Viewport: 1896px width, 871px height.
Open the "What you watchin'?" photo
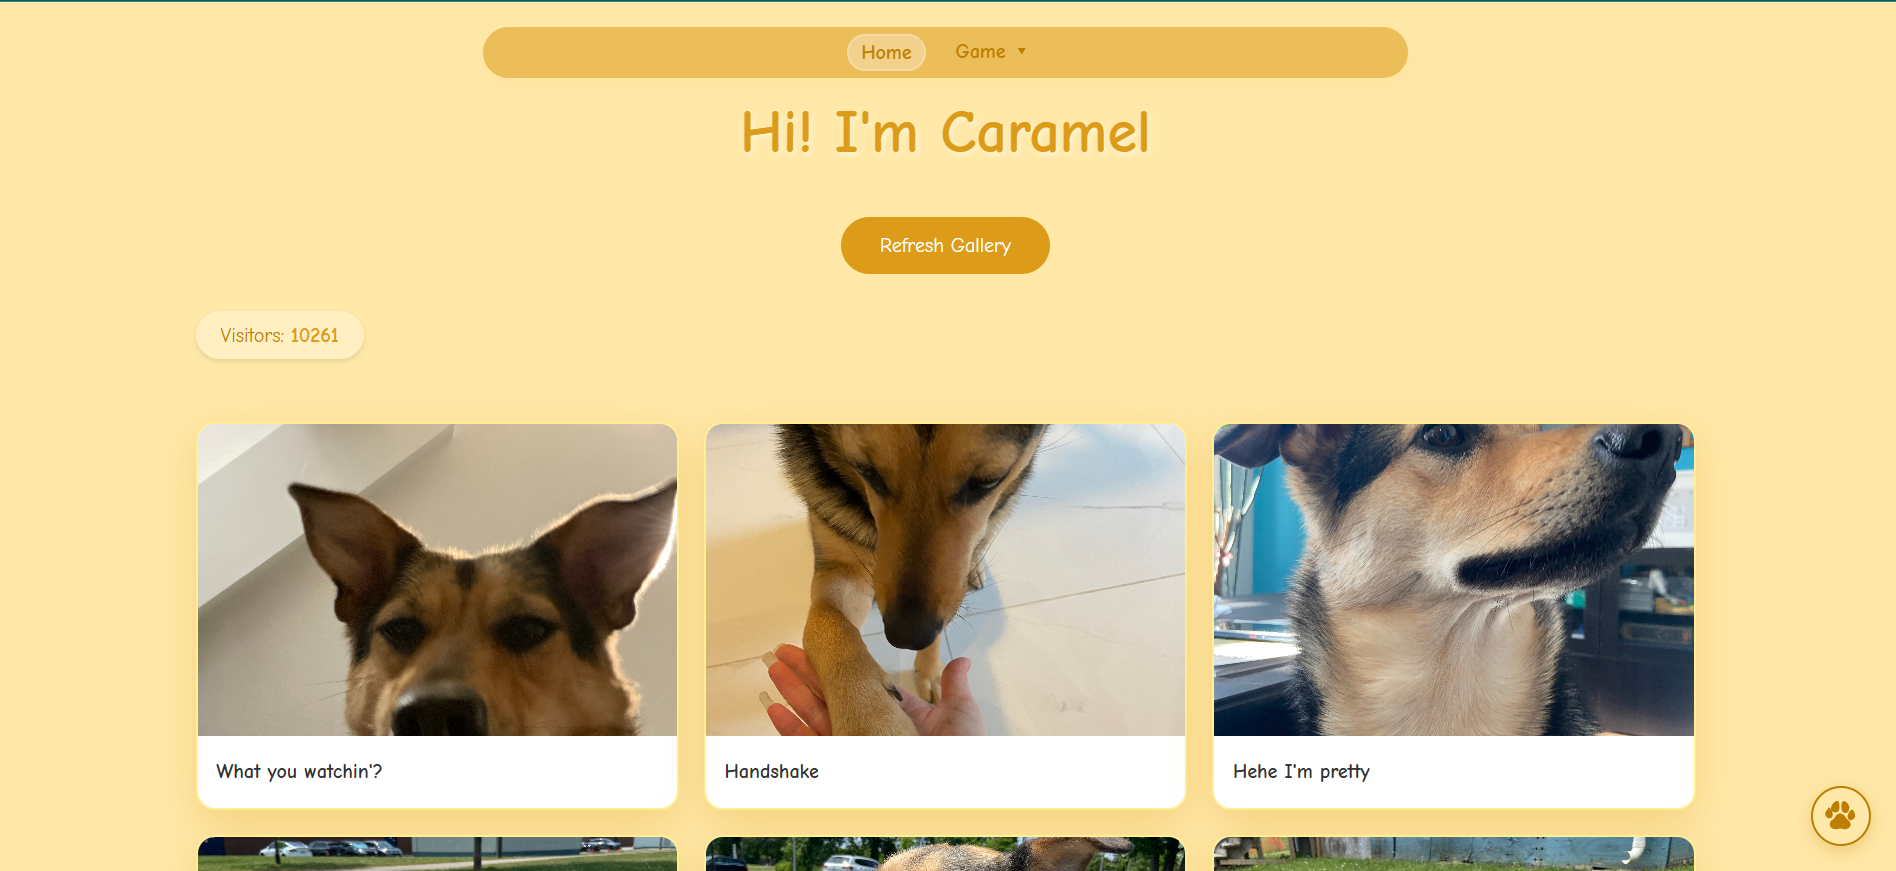tap(437, 580)
